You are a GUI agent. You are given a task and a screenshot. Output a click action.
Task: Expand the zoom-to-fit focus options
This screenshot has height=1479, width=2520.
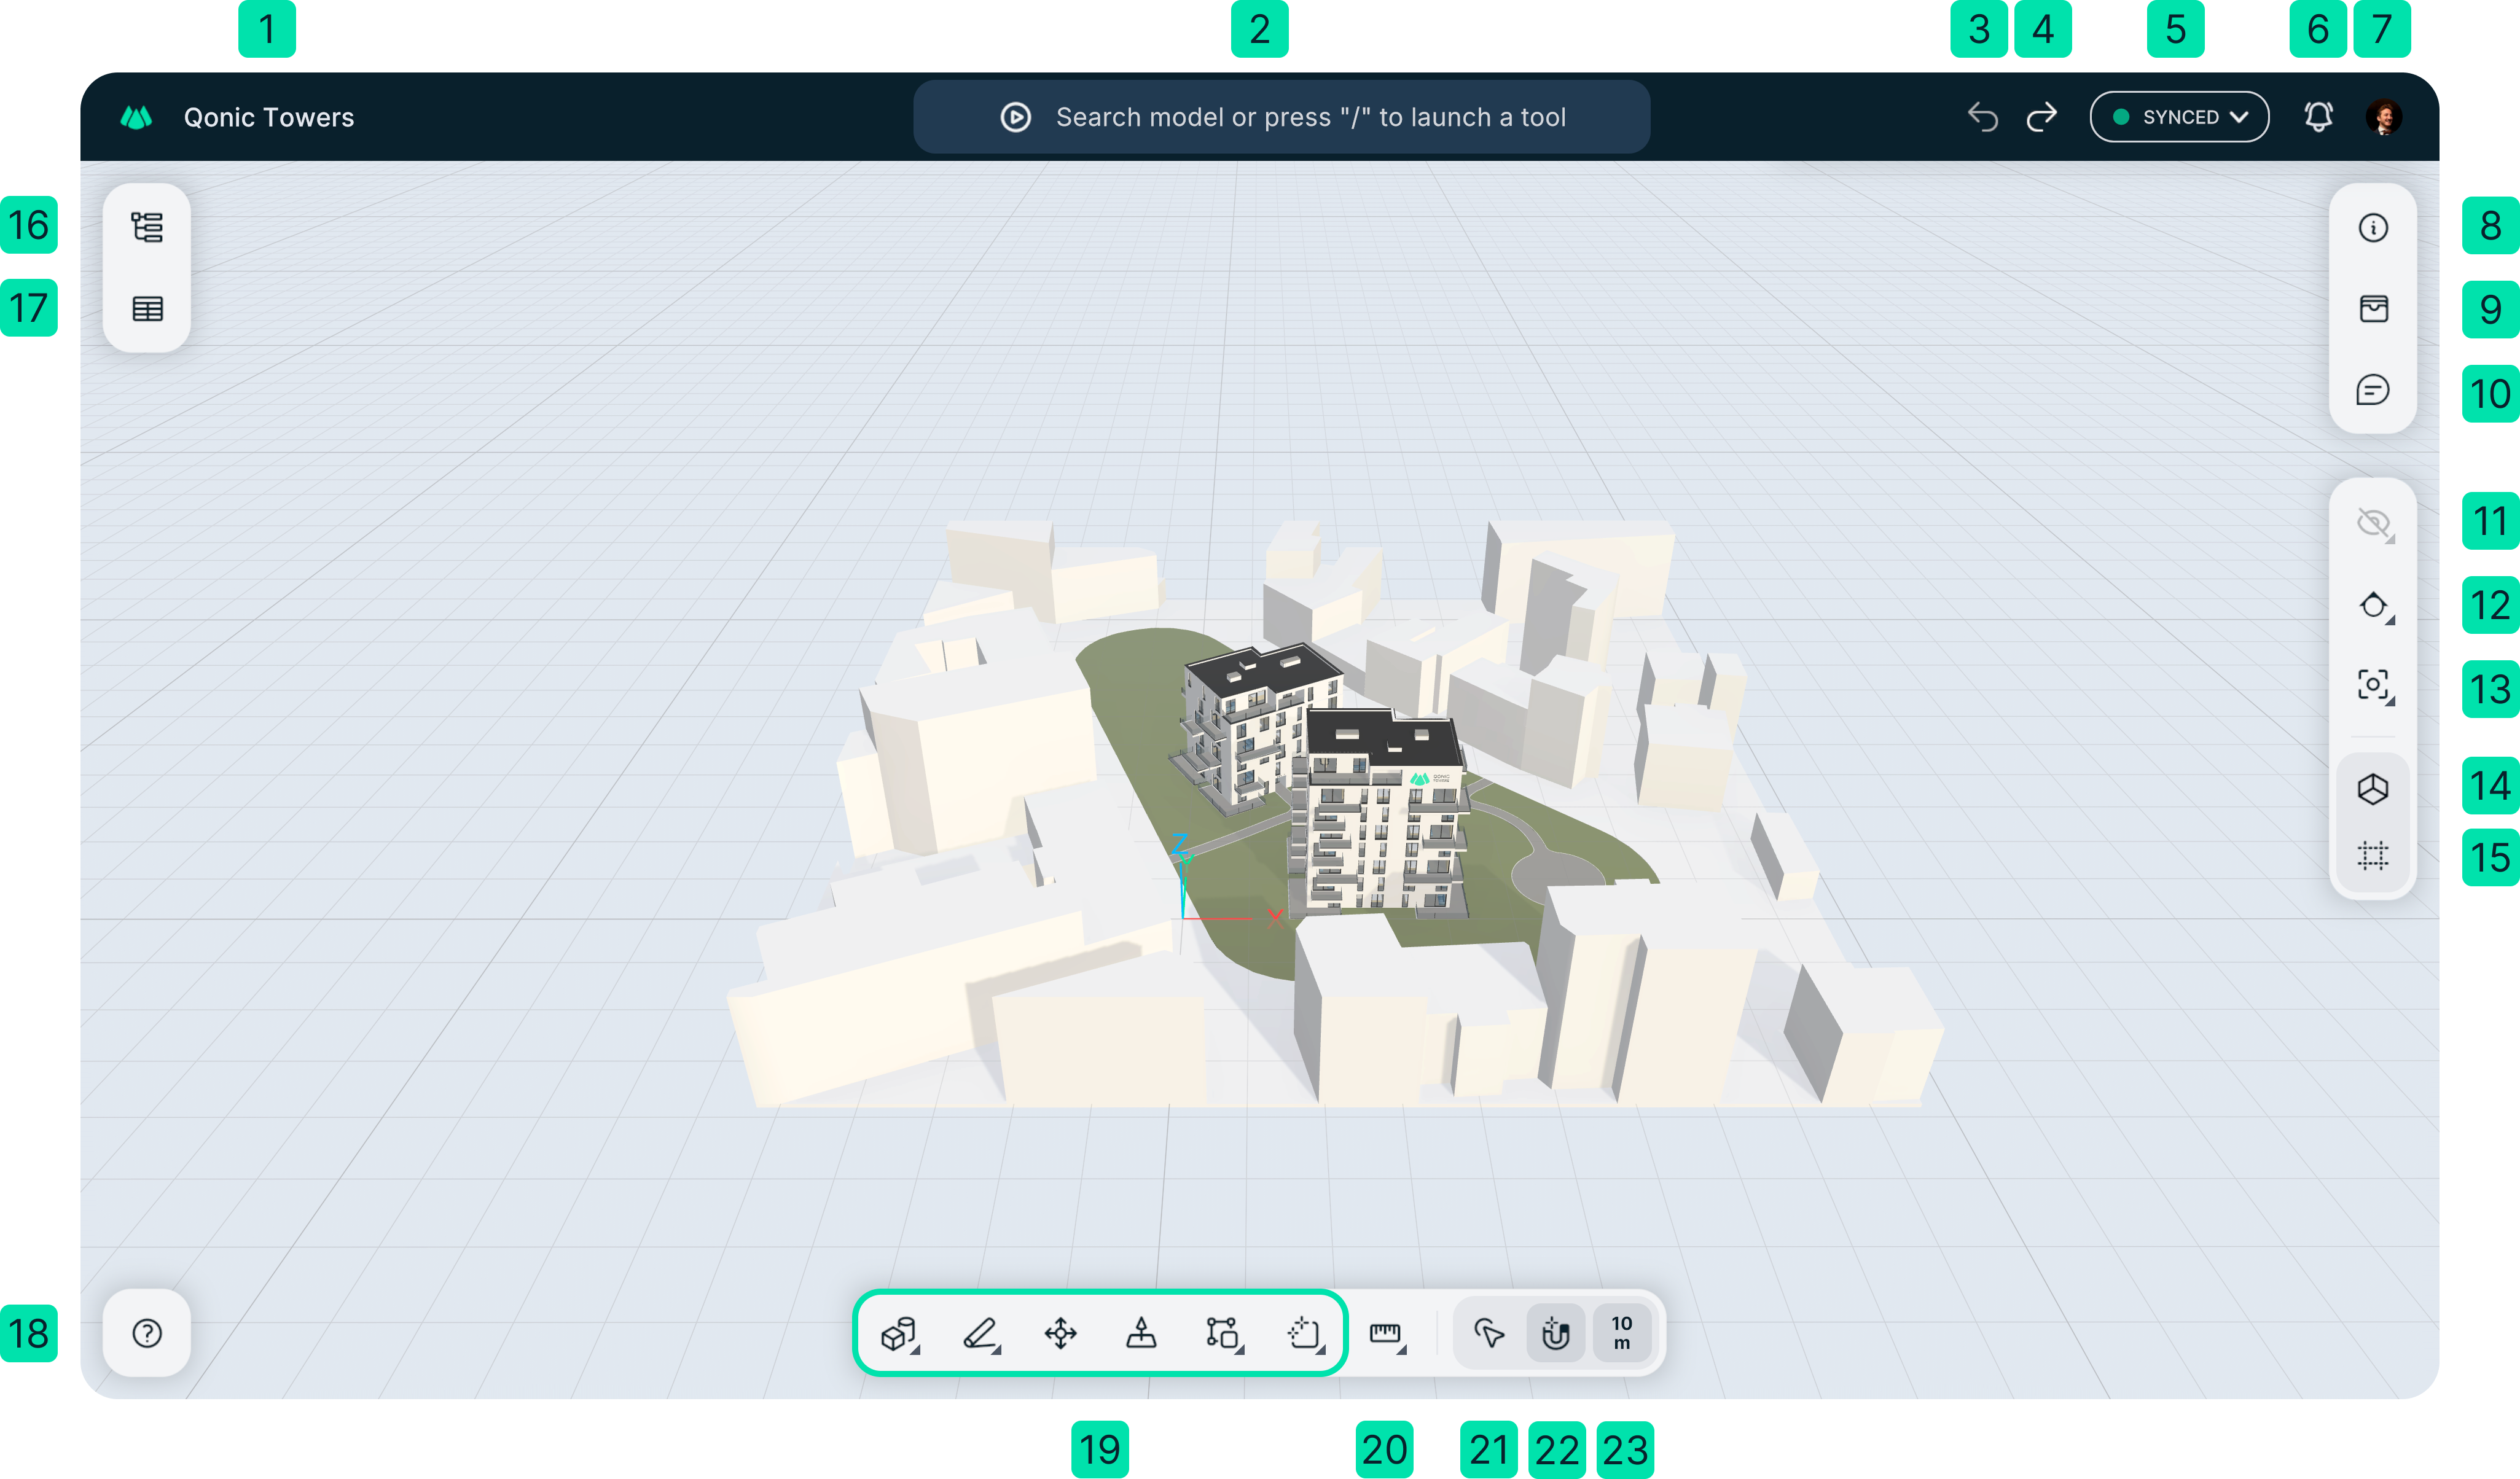pos(2373,686)
